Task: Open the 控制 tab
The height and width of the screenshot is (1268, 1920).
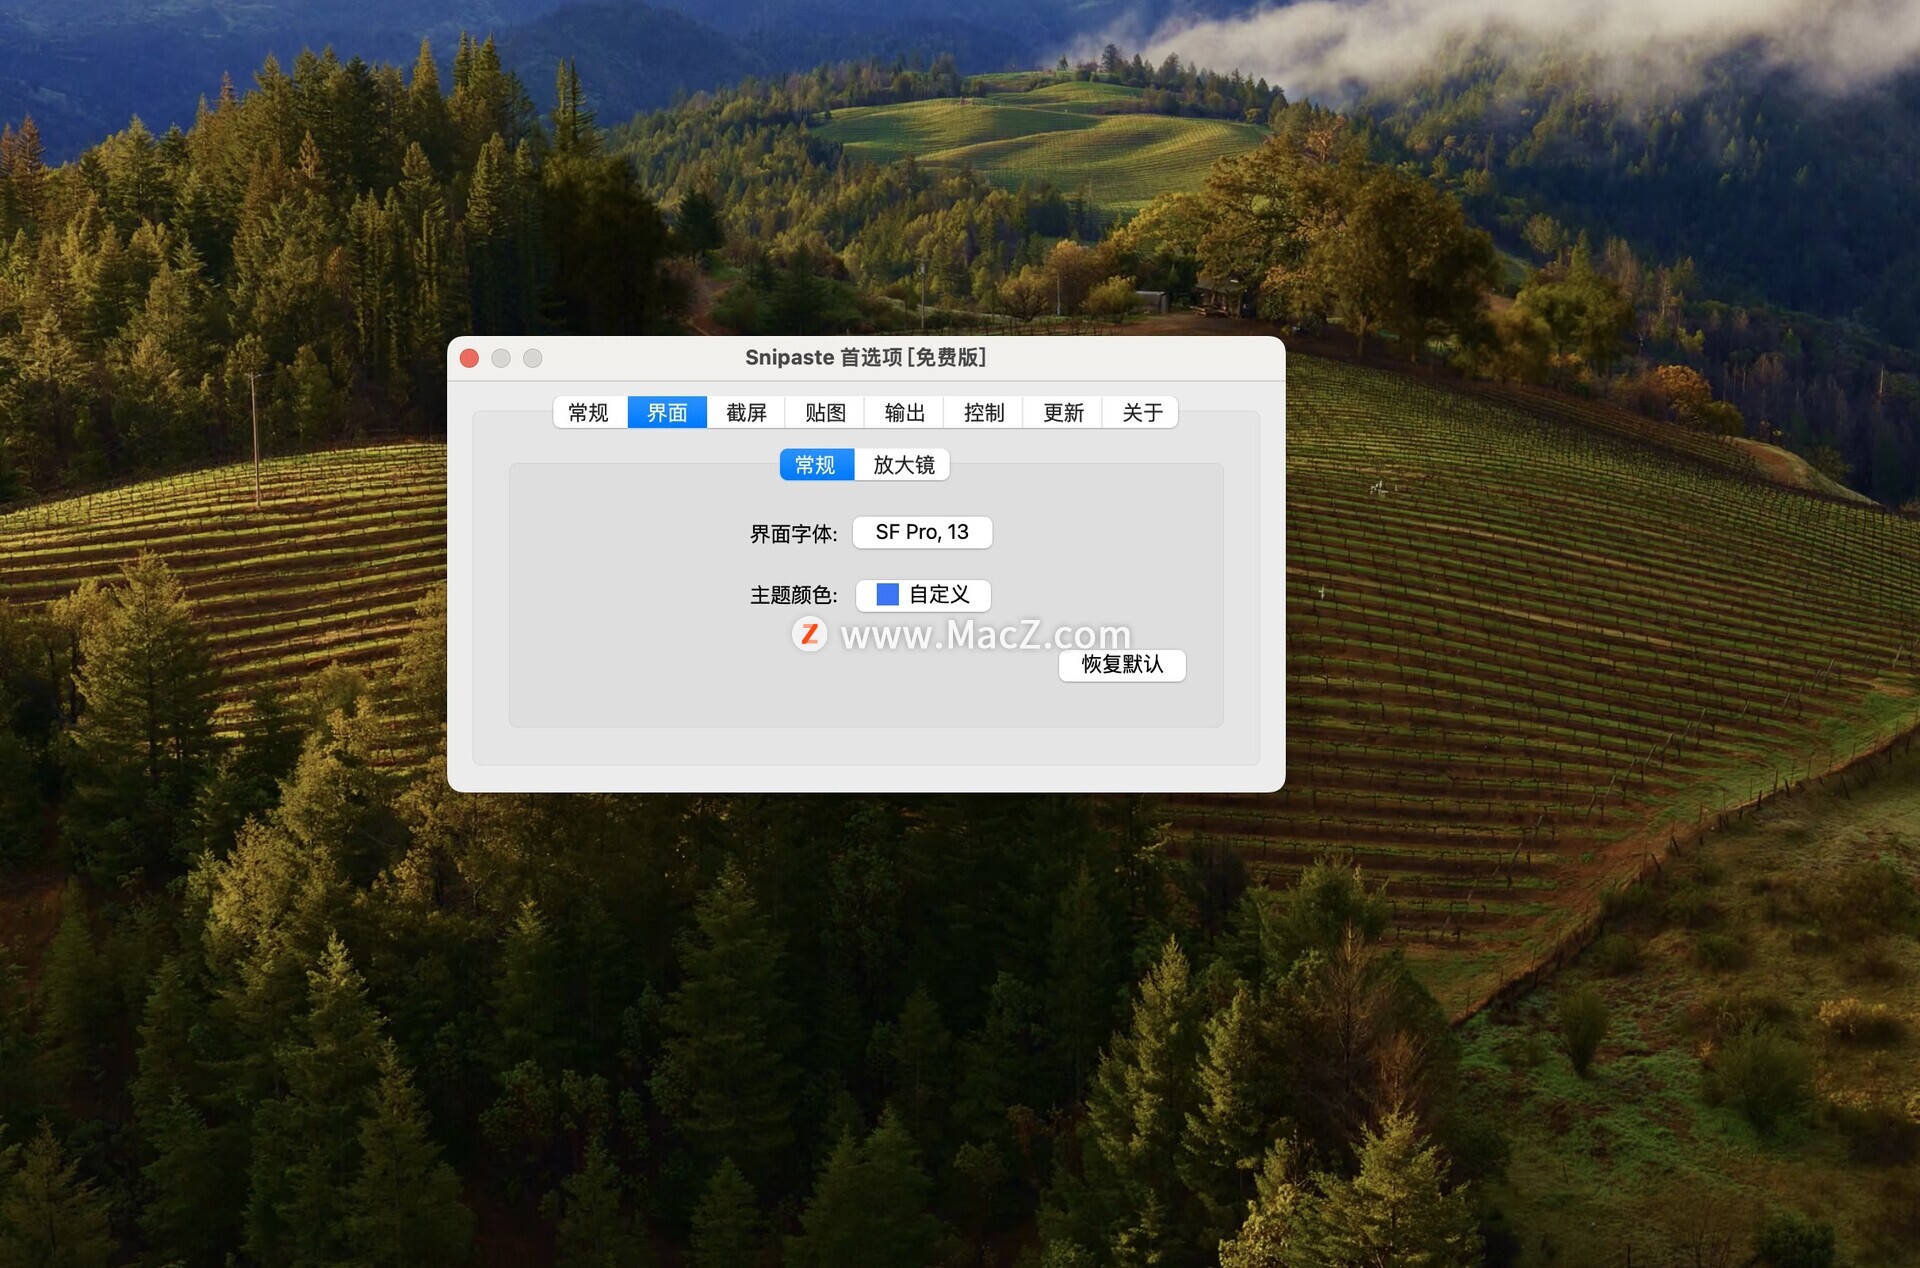Action: (983, 413)
